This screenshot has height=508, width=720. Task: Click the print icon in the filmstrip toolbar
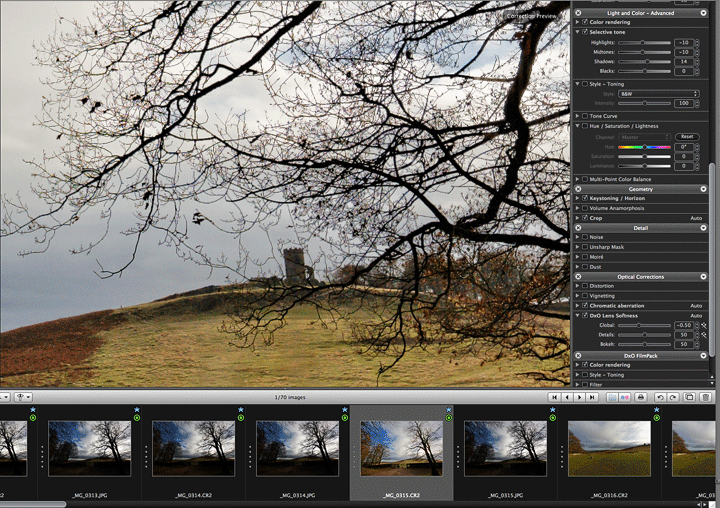[x=641, y=397]
